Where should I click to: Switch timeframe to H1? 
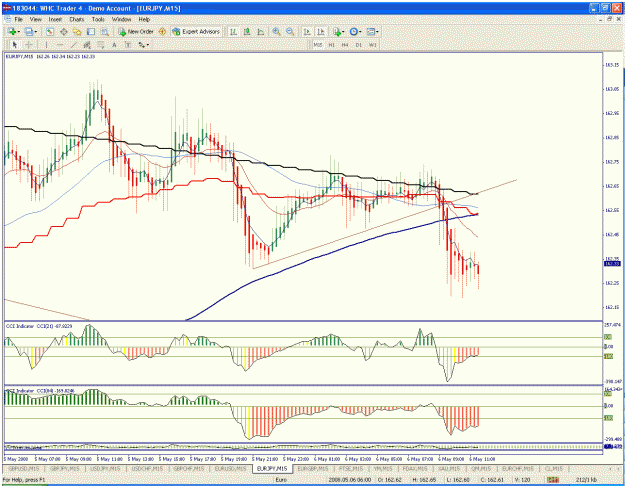tap(332, 45)
